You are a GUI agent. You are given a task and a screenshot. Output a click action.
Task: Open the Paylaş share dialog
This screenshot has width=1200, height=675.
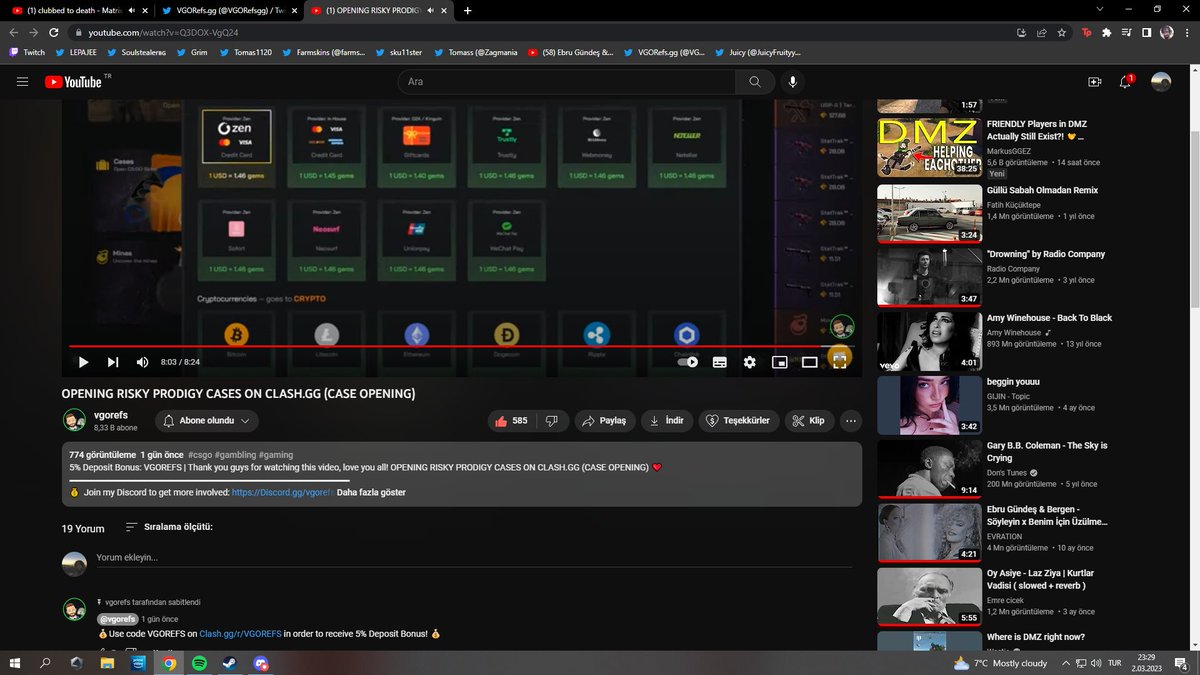(604, 421)
